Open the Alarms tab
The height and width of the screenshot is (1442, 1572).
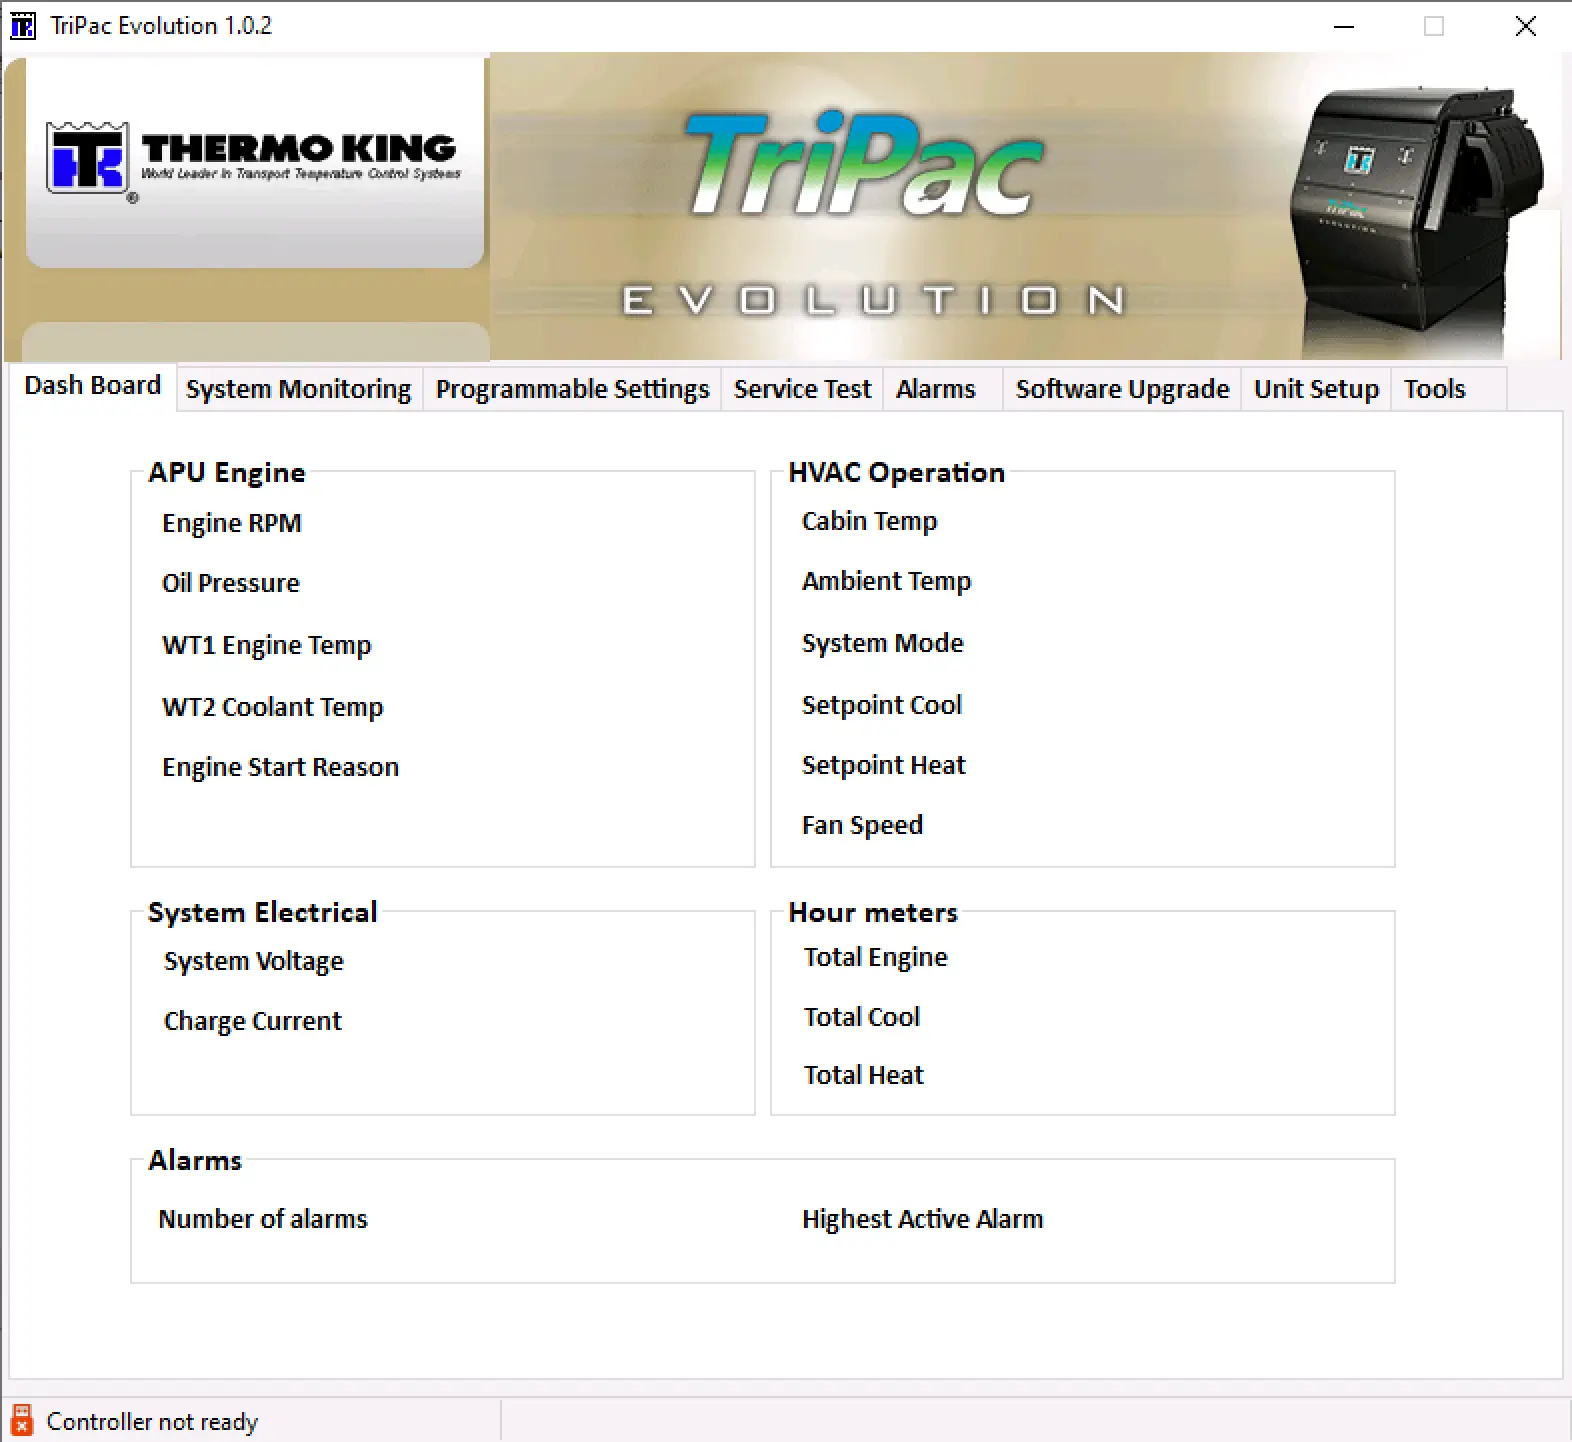[x=935, y=389]
